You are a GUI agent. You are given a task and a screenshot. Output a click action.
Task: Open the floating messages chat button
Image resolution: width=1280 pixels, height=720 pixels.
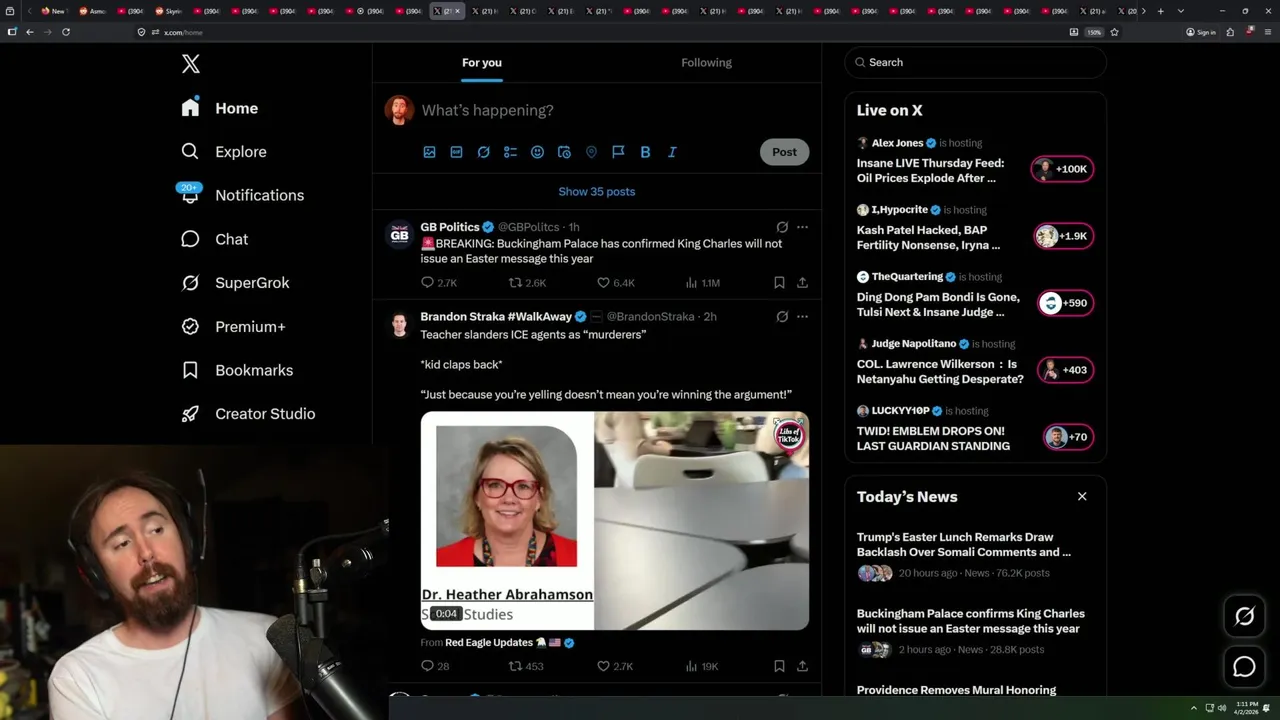[x=1244, y=667]
